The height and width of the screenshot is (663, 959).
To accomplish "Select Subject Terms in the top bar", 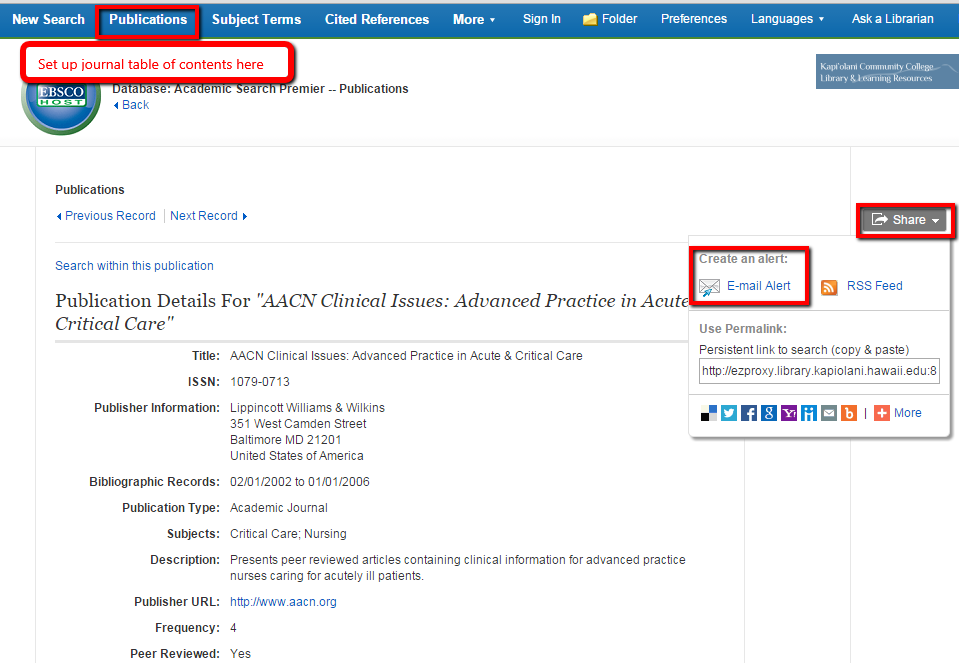I will coord(256,20).
